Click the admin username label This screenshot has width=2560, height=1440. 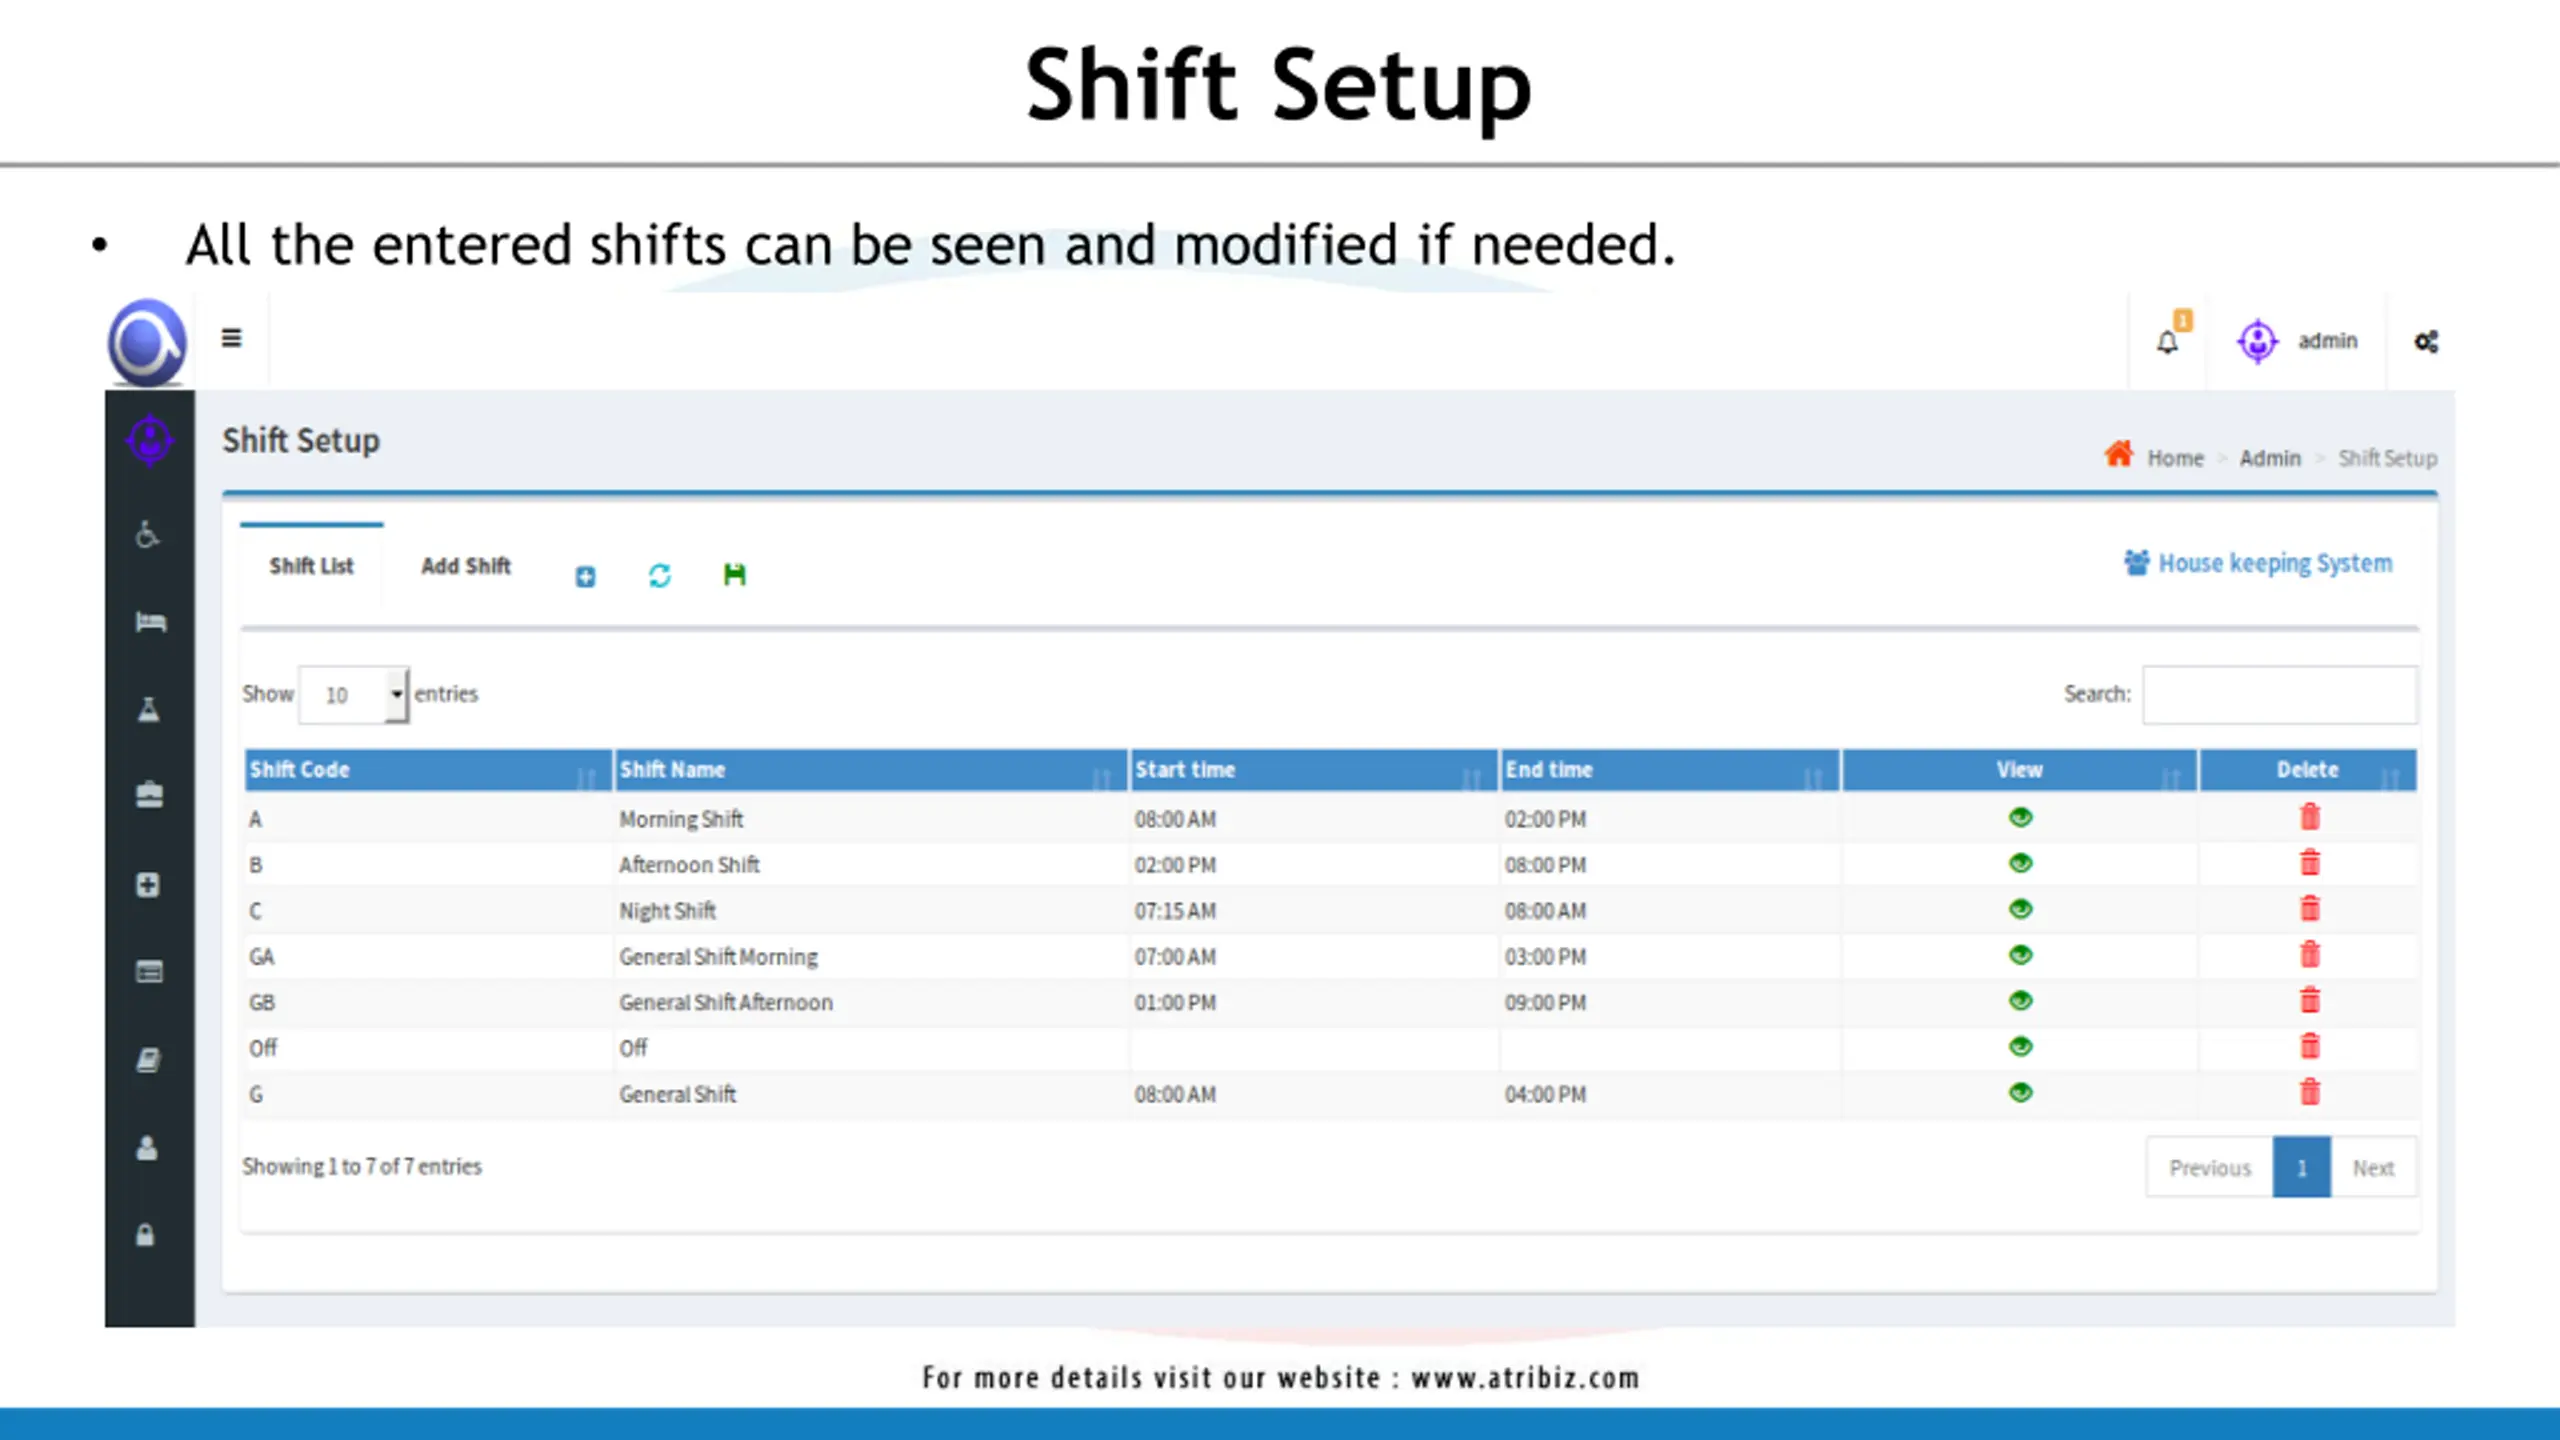(x=2328, y=341)
